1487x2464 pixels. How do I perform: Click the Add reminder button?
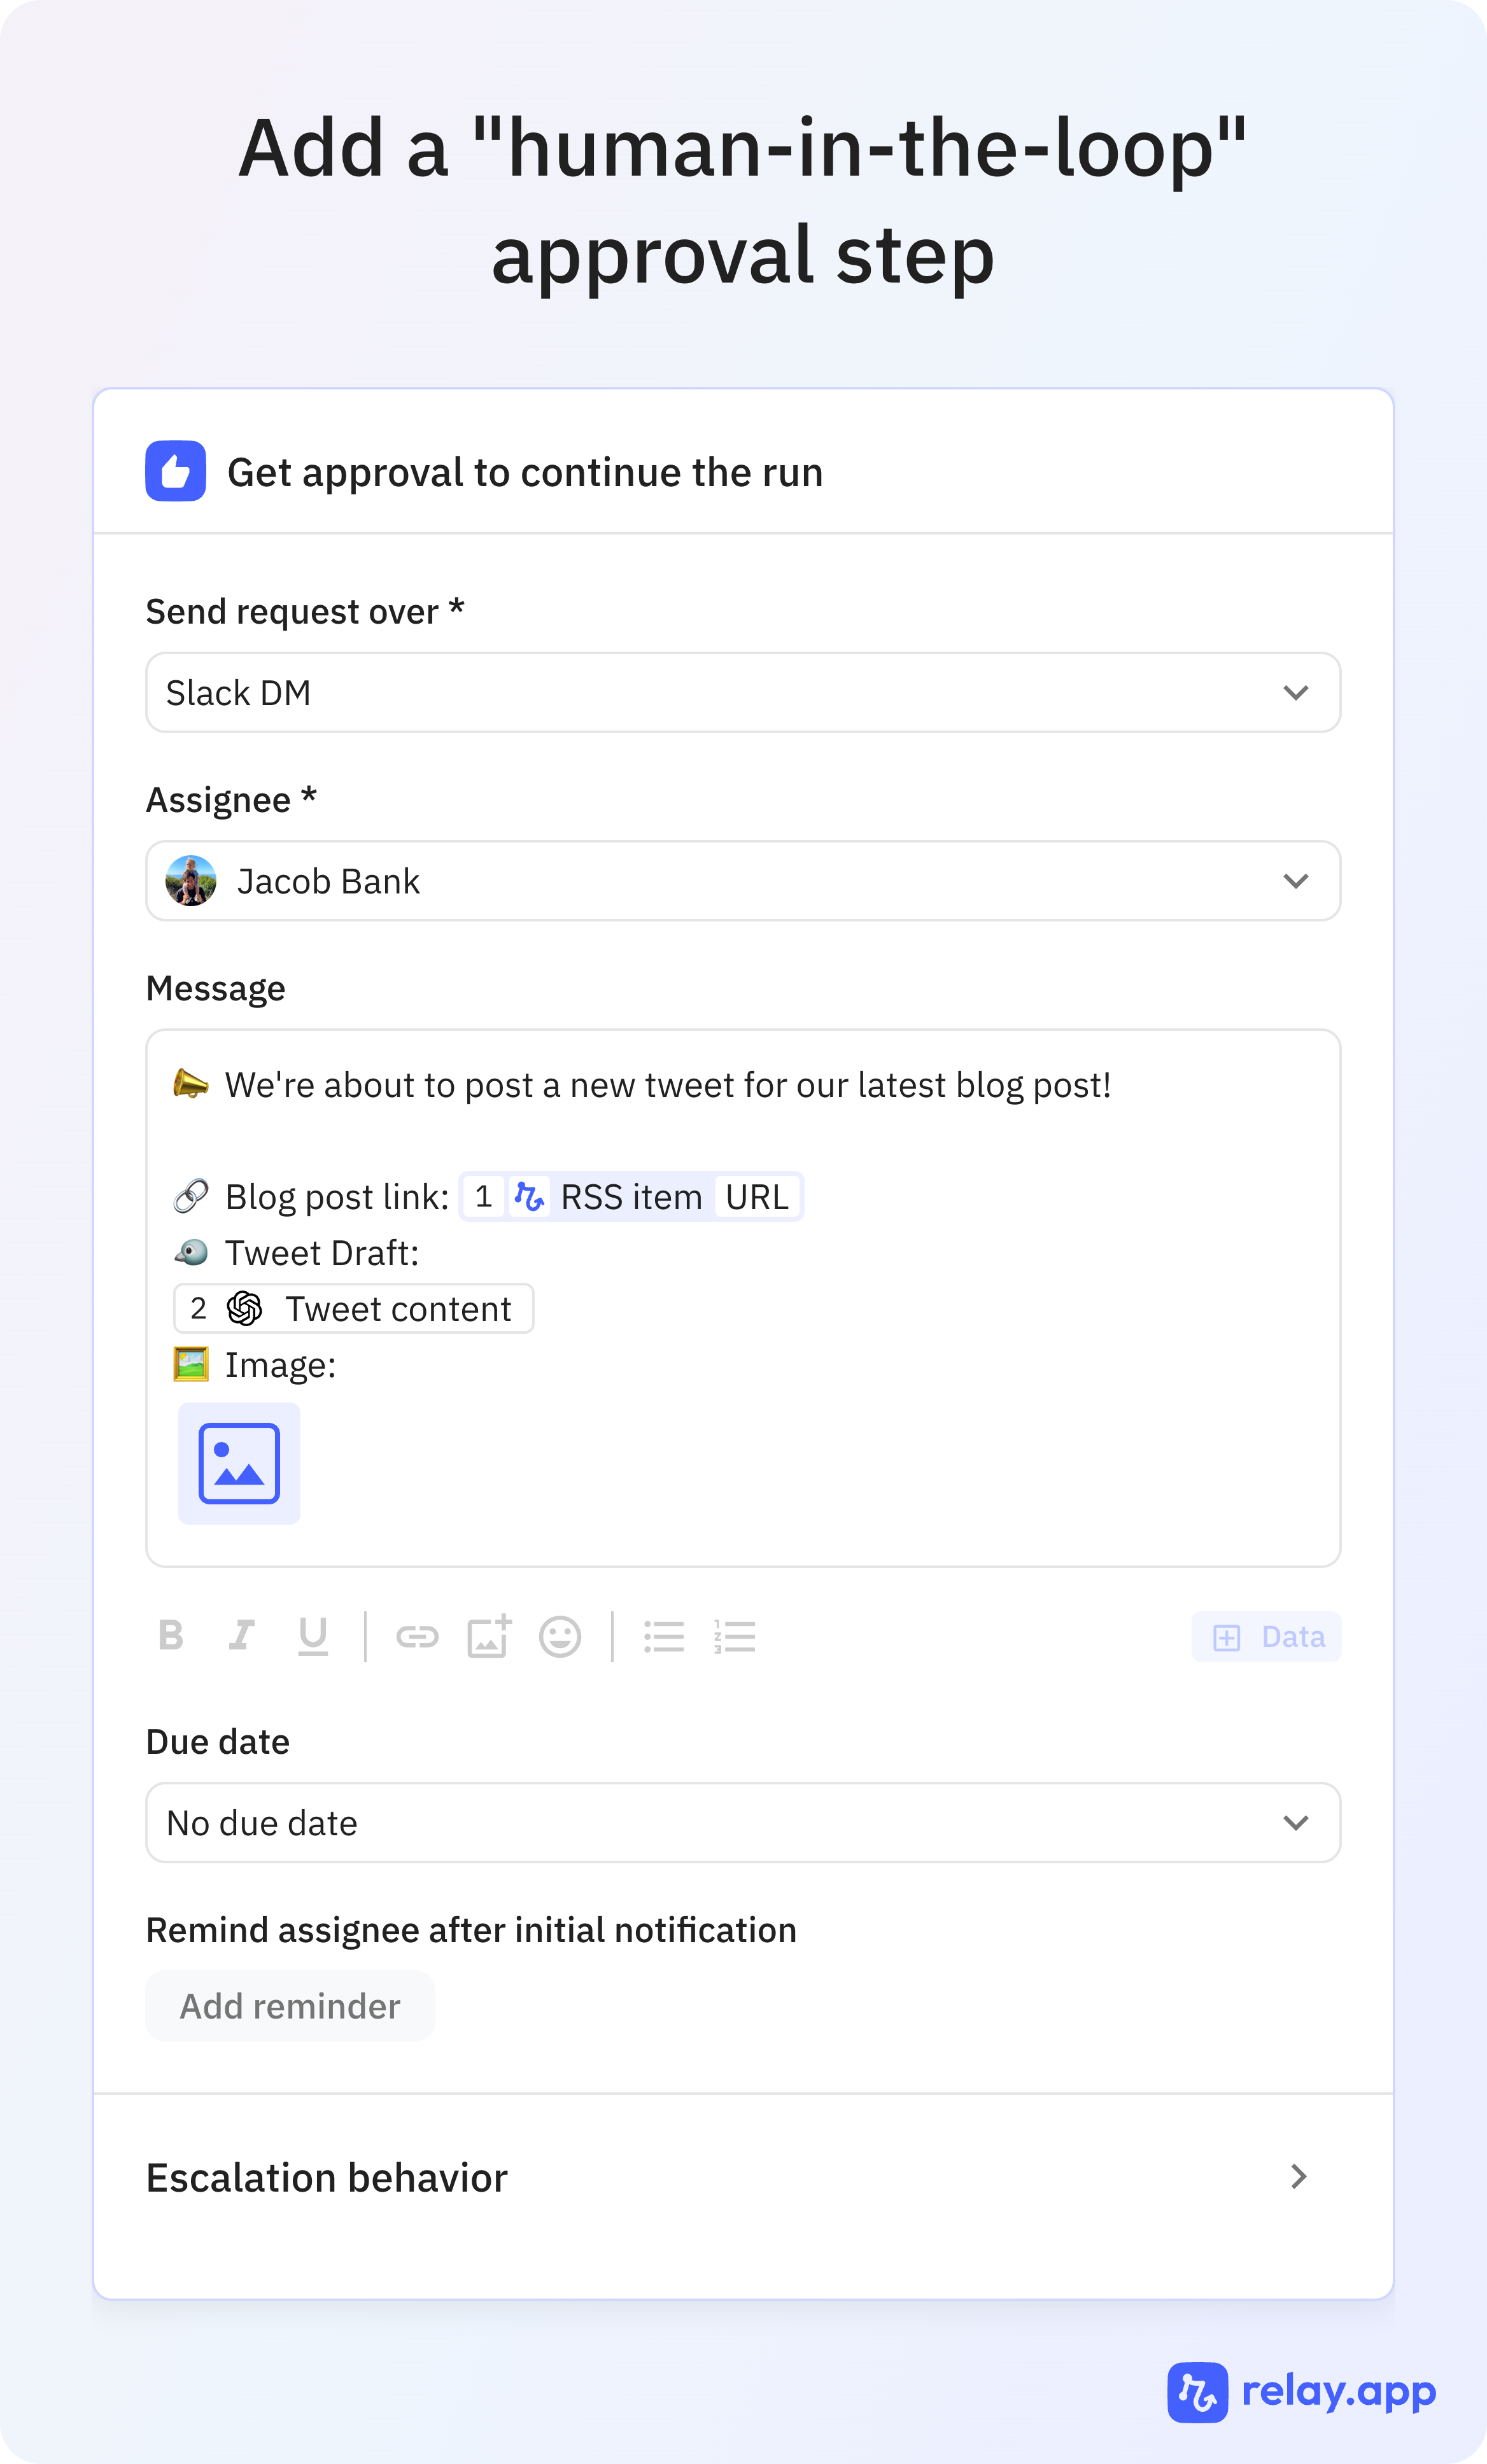click(290, 2006)
